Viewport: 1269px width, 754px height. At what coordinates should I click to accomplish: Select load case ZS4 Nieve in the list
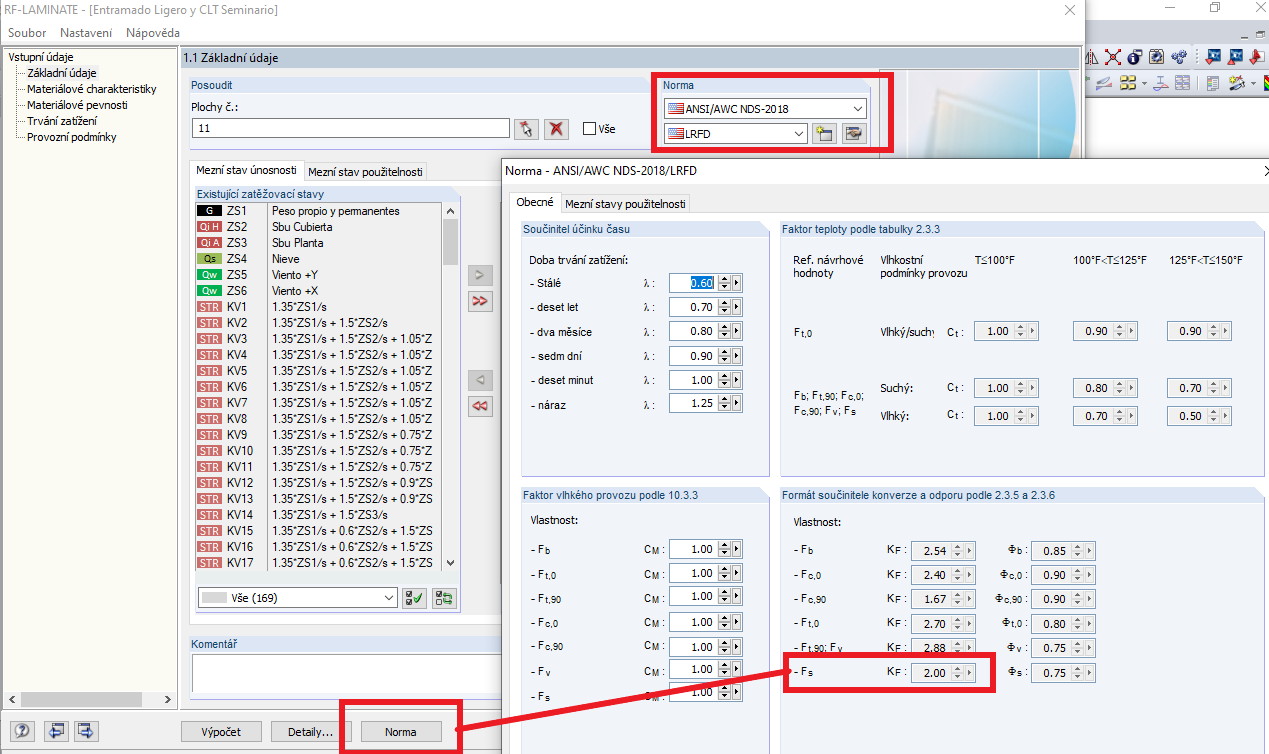pos(319,259)
